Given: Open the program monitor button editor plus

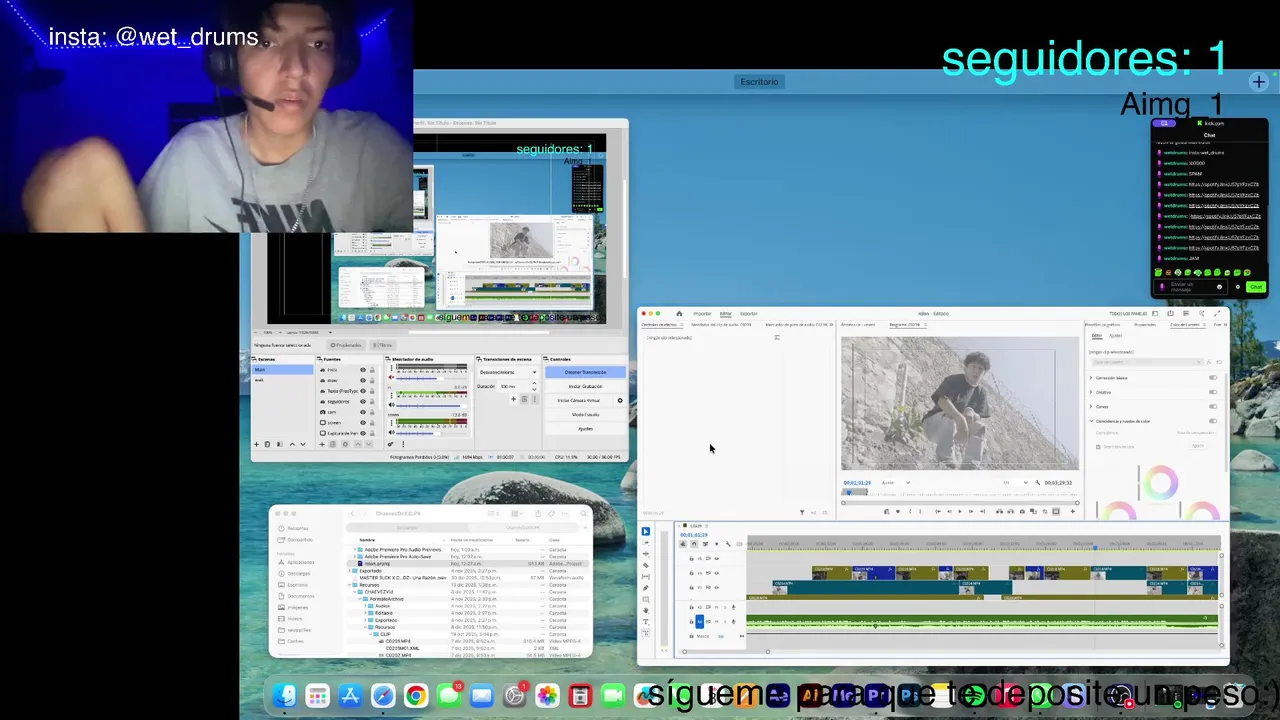Looking at the screenshot, I should (1072, 511).
